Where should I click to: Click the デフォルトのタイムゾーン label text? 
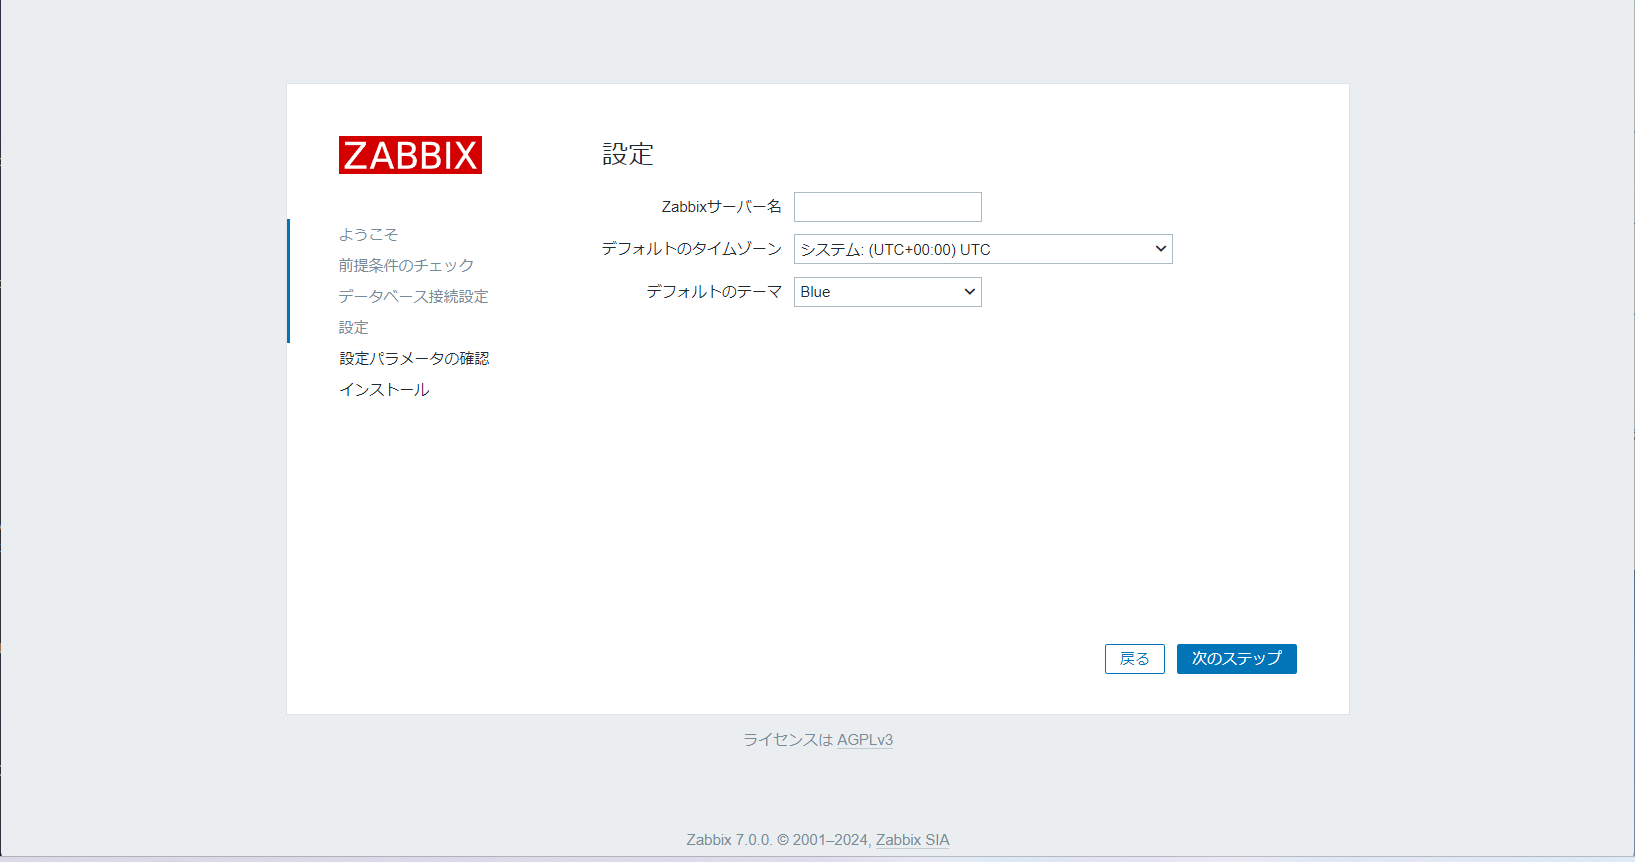coord(691,249)
